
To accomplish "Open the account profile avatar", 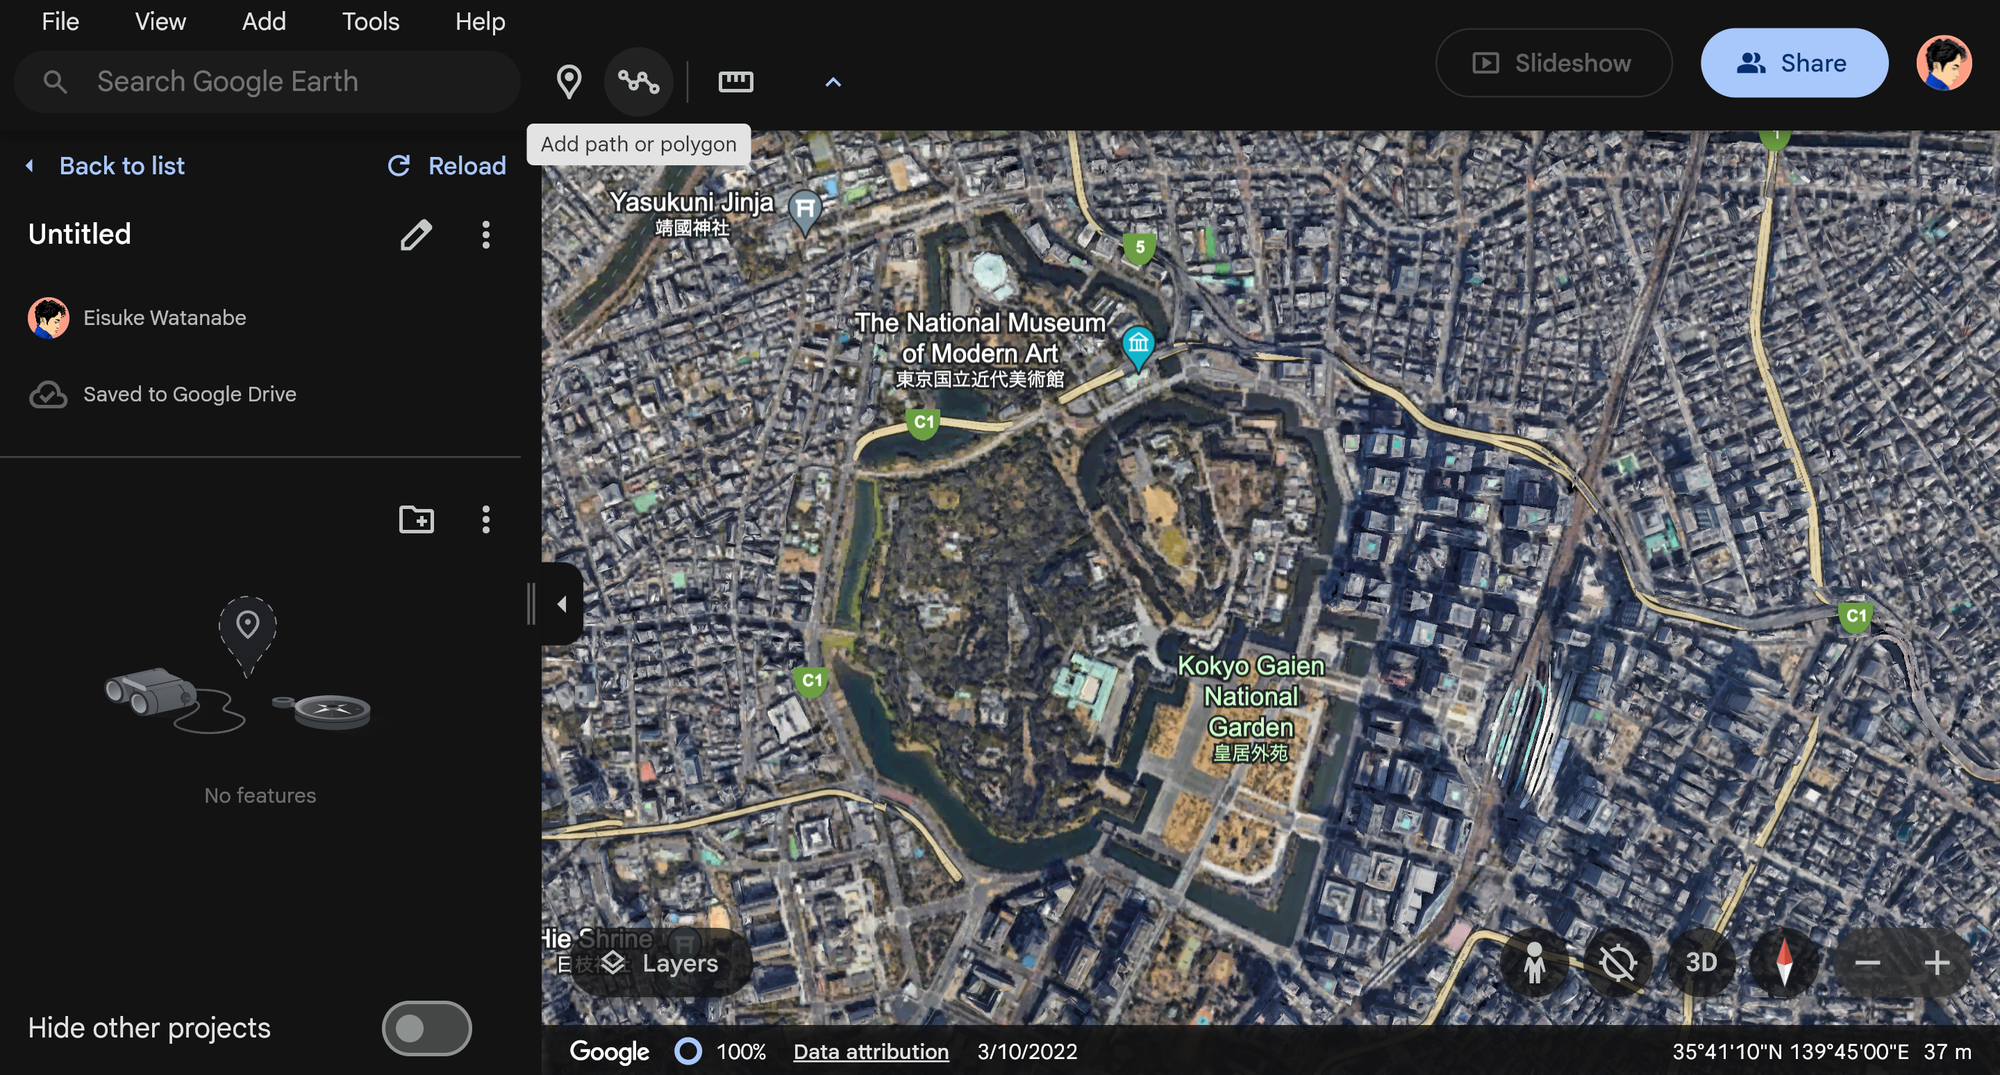I will point(1944,63).
